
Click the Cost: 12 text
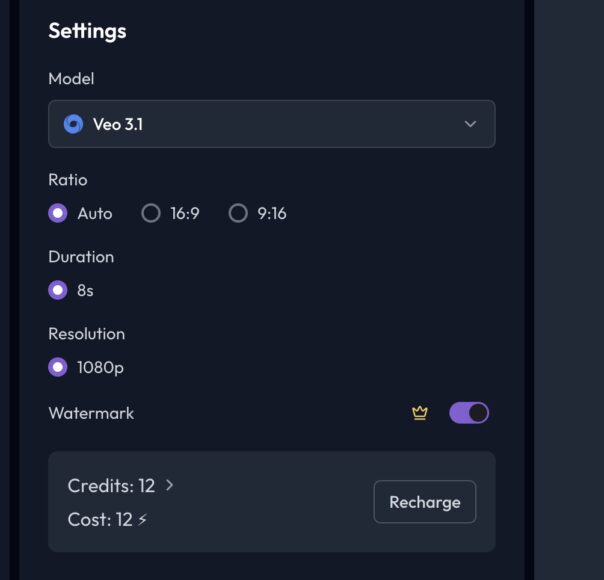[x=100, y=519]
